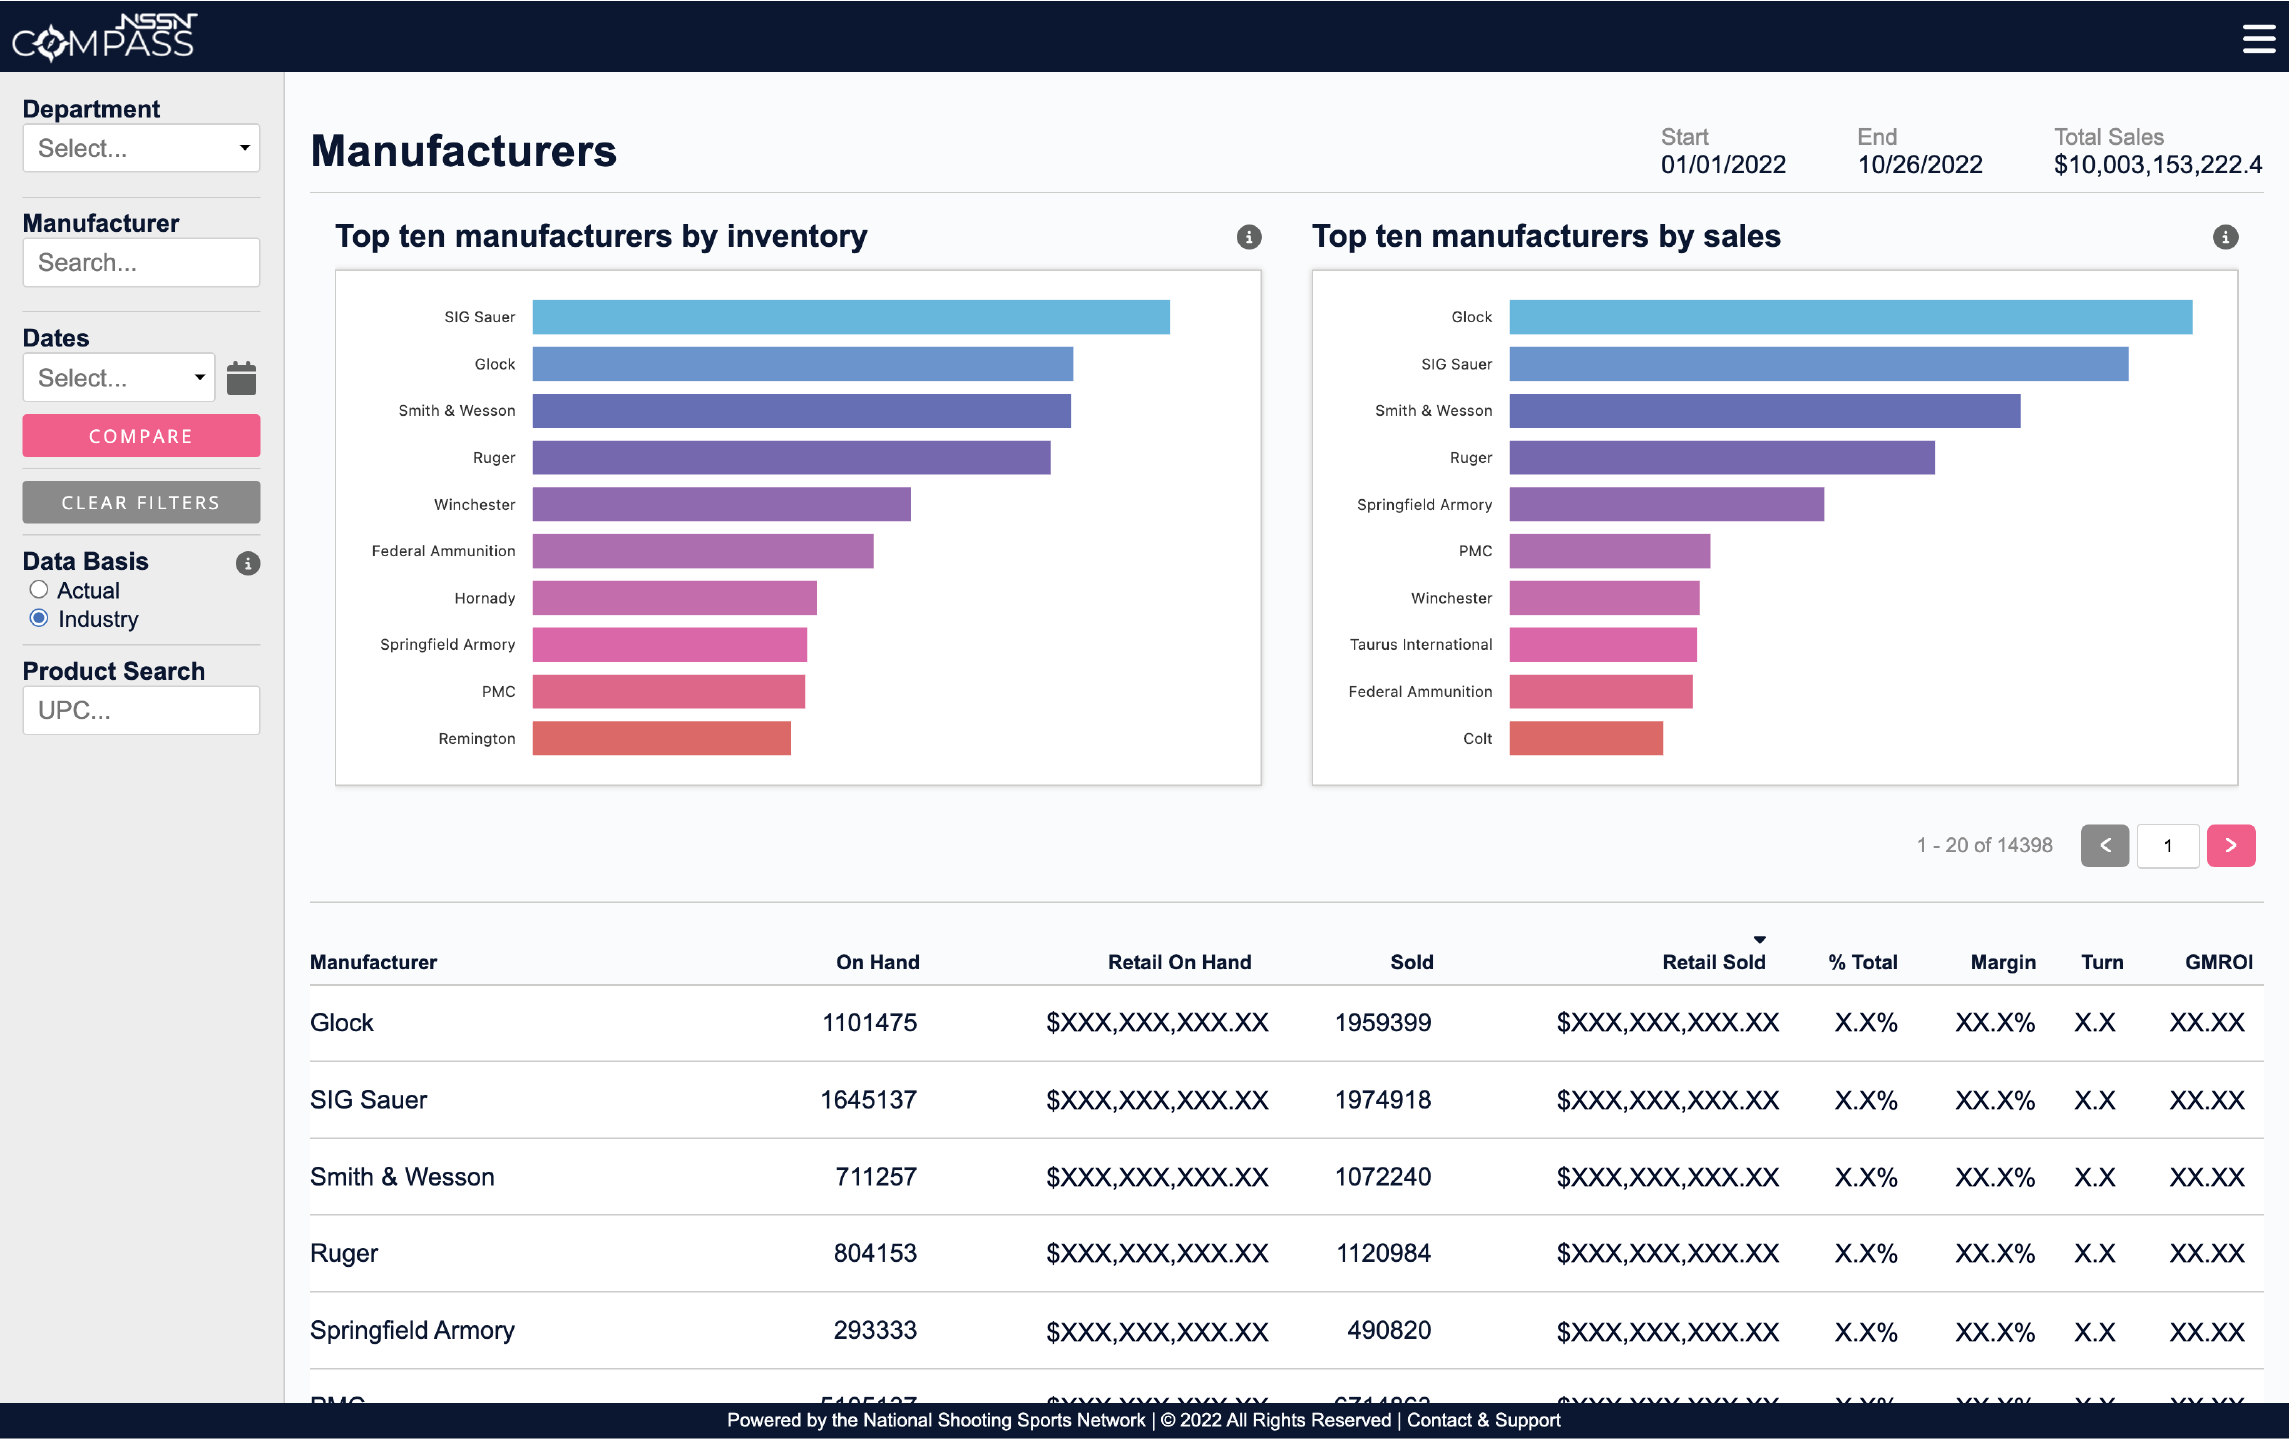Click Ruger sold value 1120984

click(1383, 1253)
